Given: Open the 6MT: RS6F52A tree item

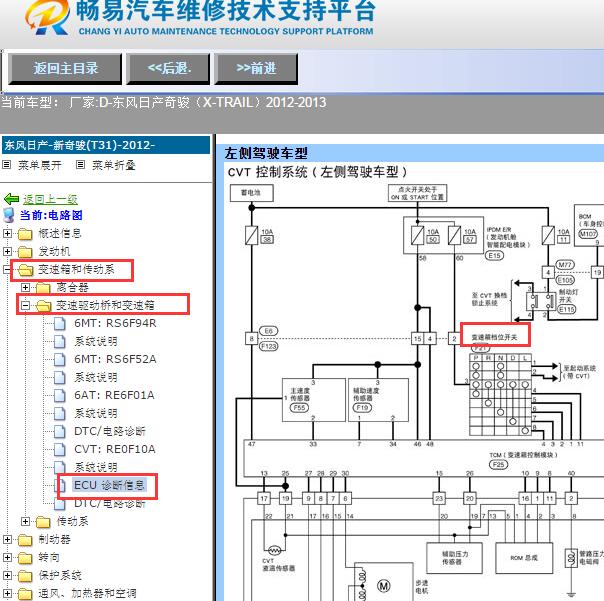Looking at the screenshot, I should tap(115, 359).
